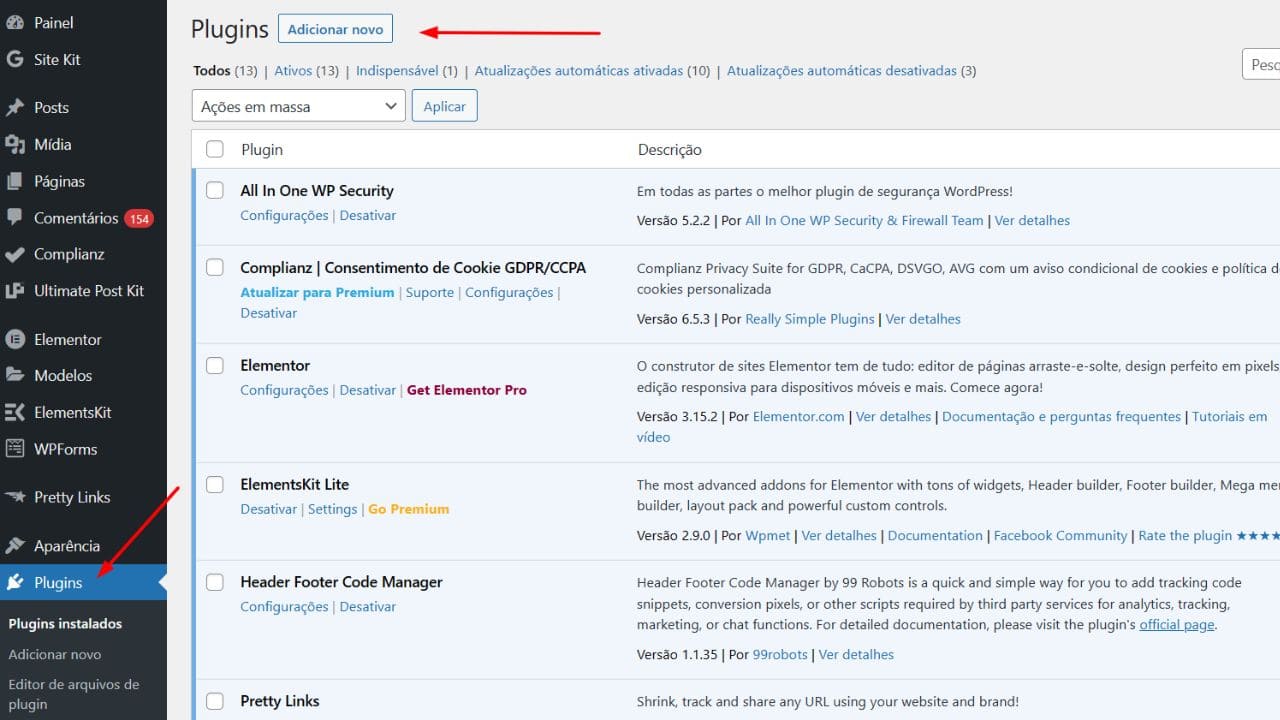
Task: Open Ver detalhes for Really Simple Plugins
Action: click(923, 319)
